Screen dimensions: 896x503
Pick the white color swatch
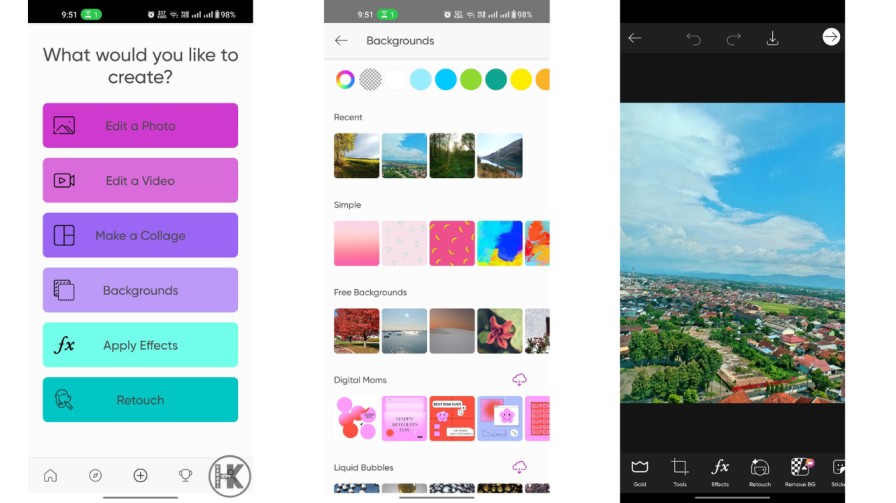point(395,79)
